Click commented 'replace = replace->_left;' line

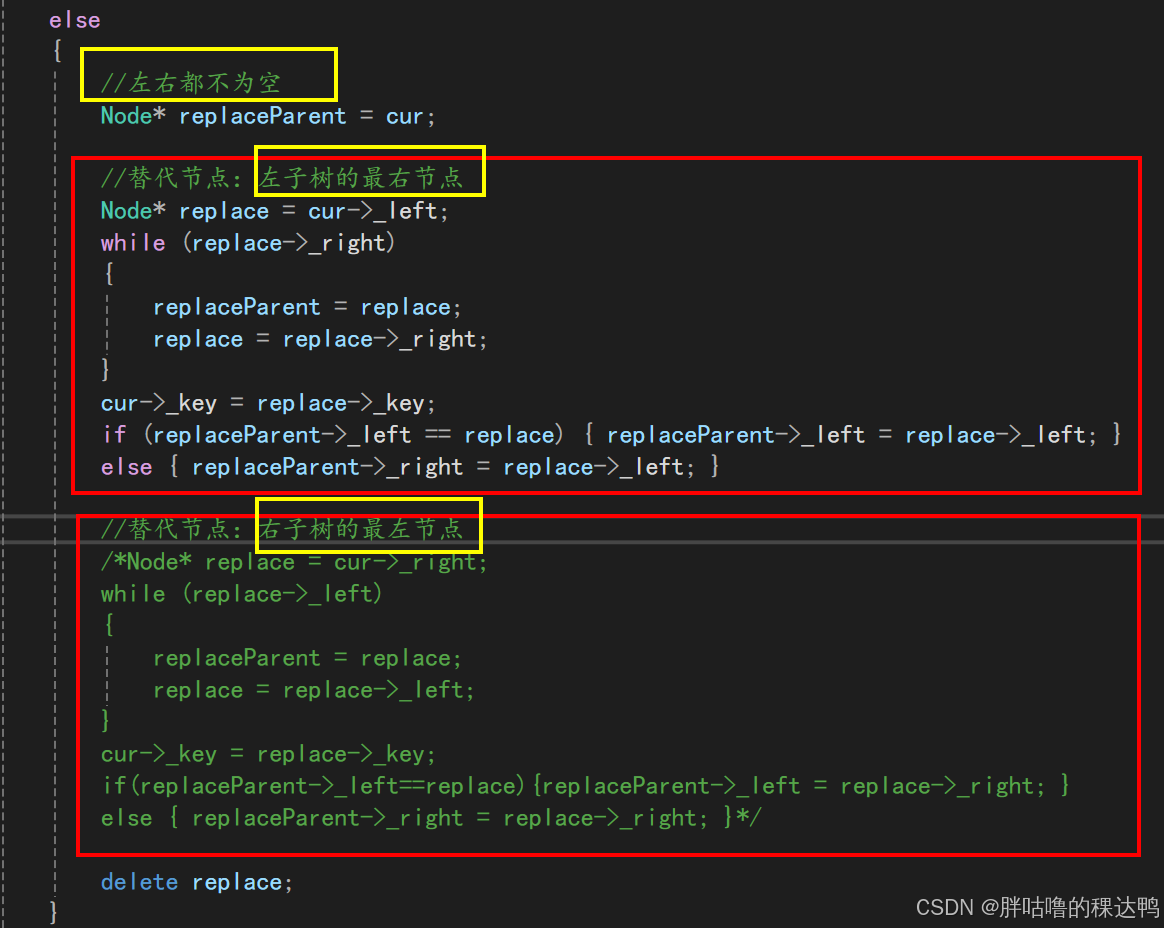[313, 690]
